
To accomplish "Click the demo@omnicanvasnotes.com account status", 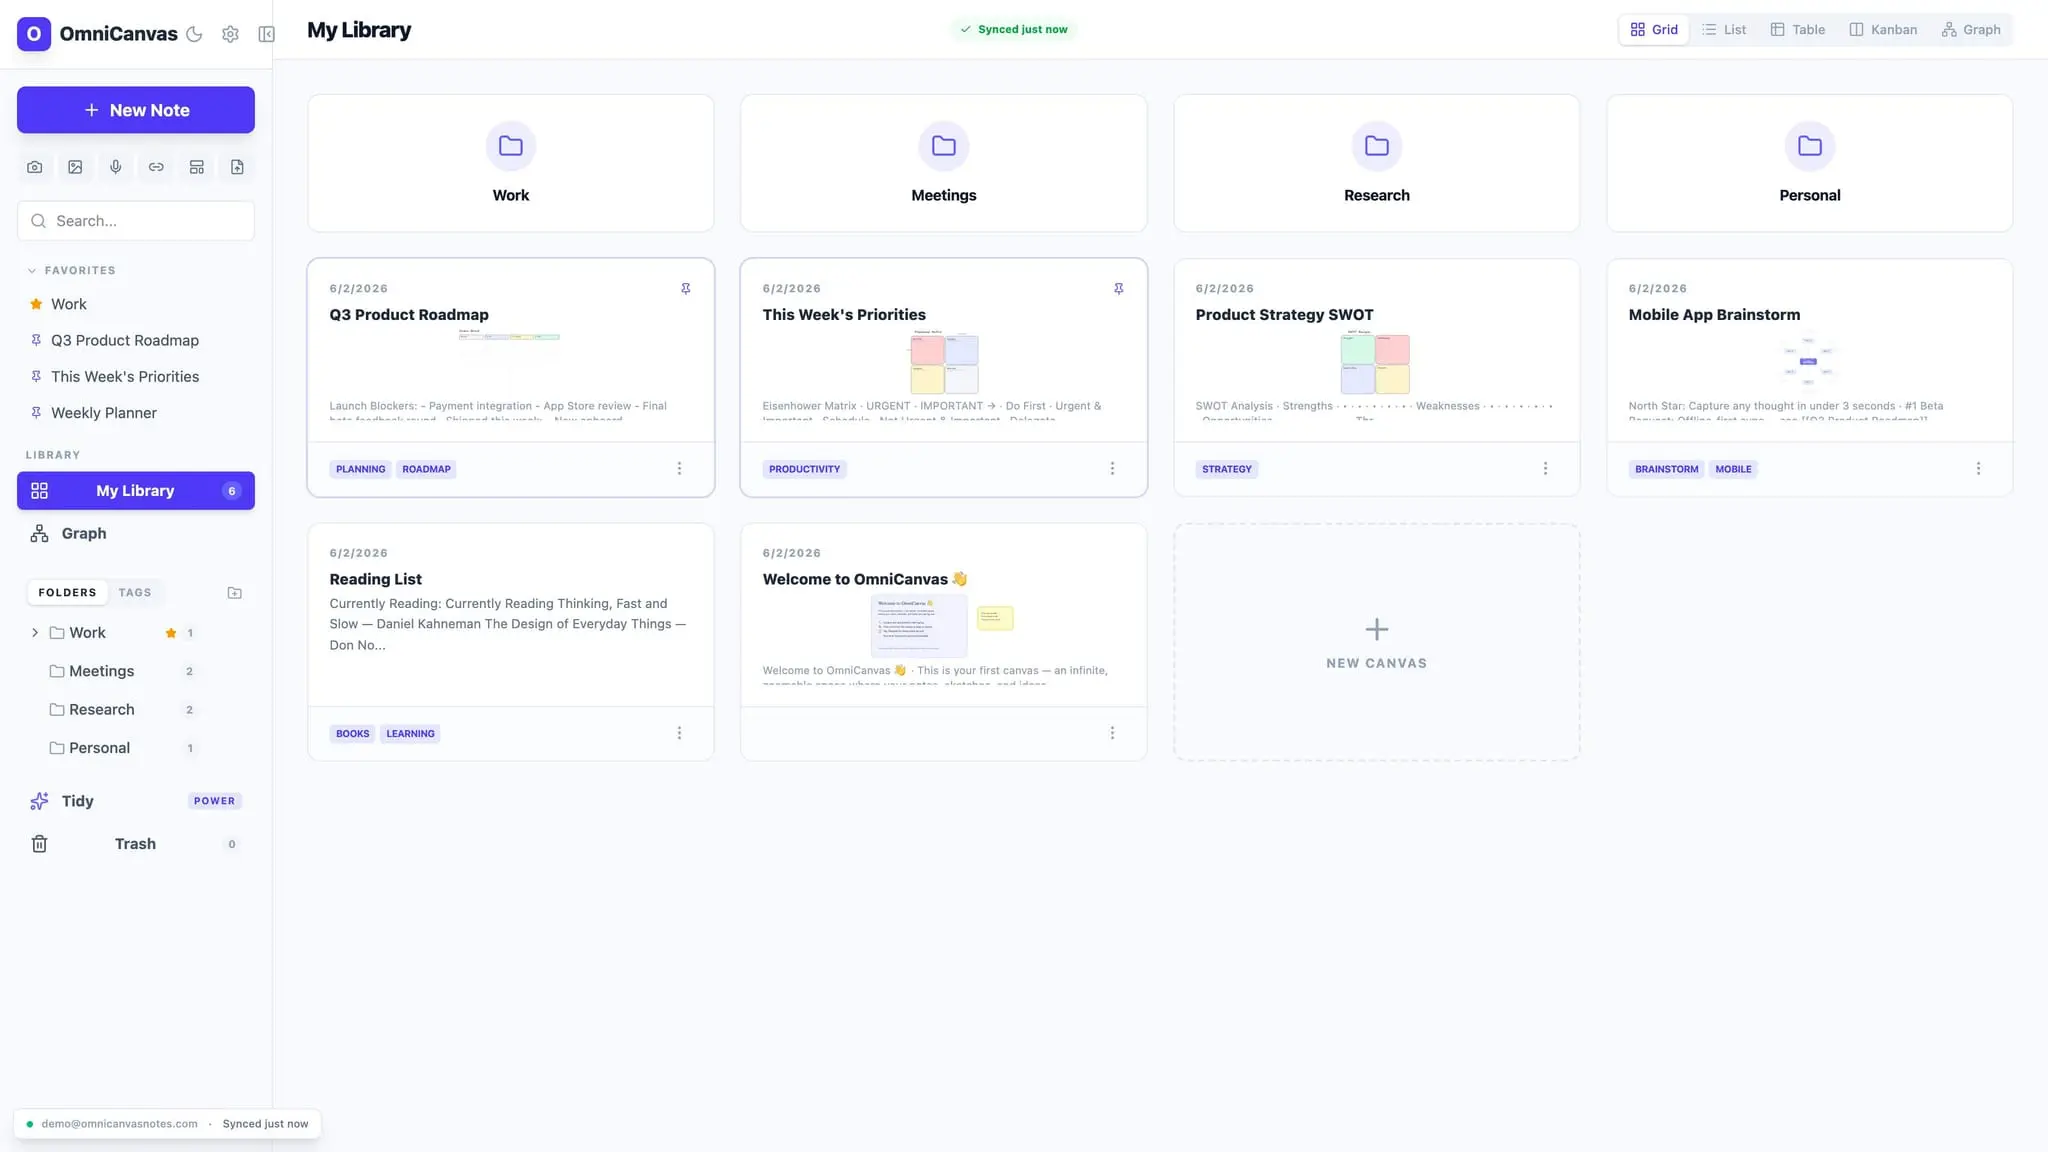I will pos(119,1124).
